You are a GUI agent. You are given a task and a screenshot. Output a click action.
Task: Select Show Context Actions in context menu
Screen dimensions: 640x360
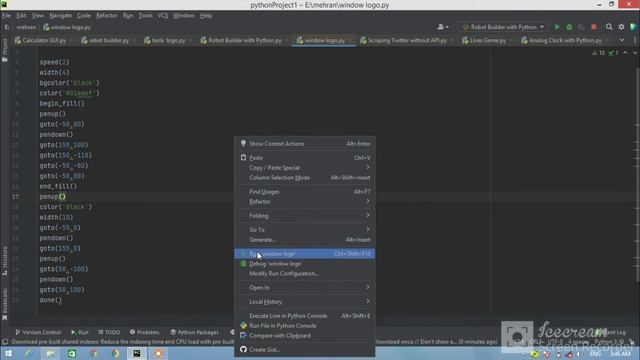(x=304, y=144)
